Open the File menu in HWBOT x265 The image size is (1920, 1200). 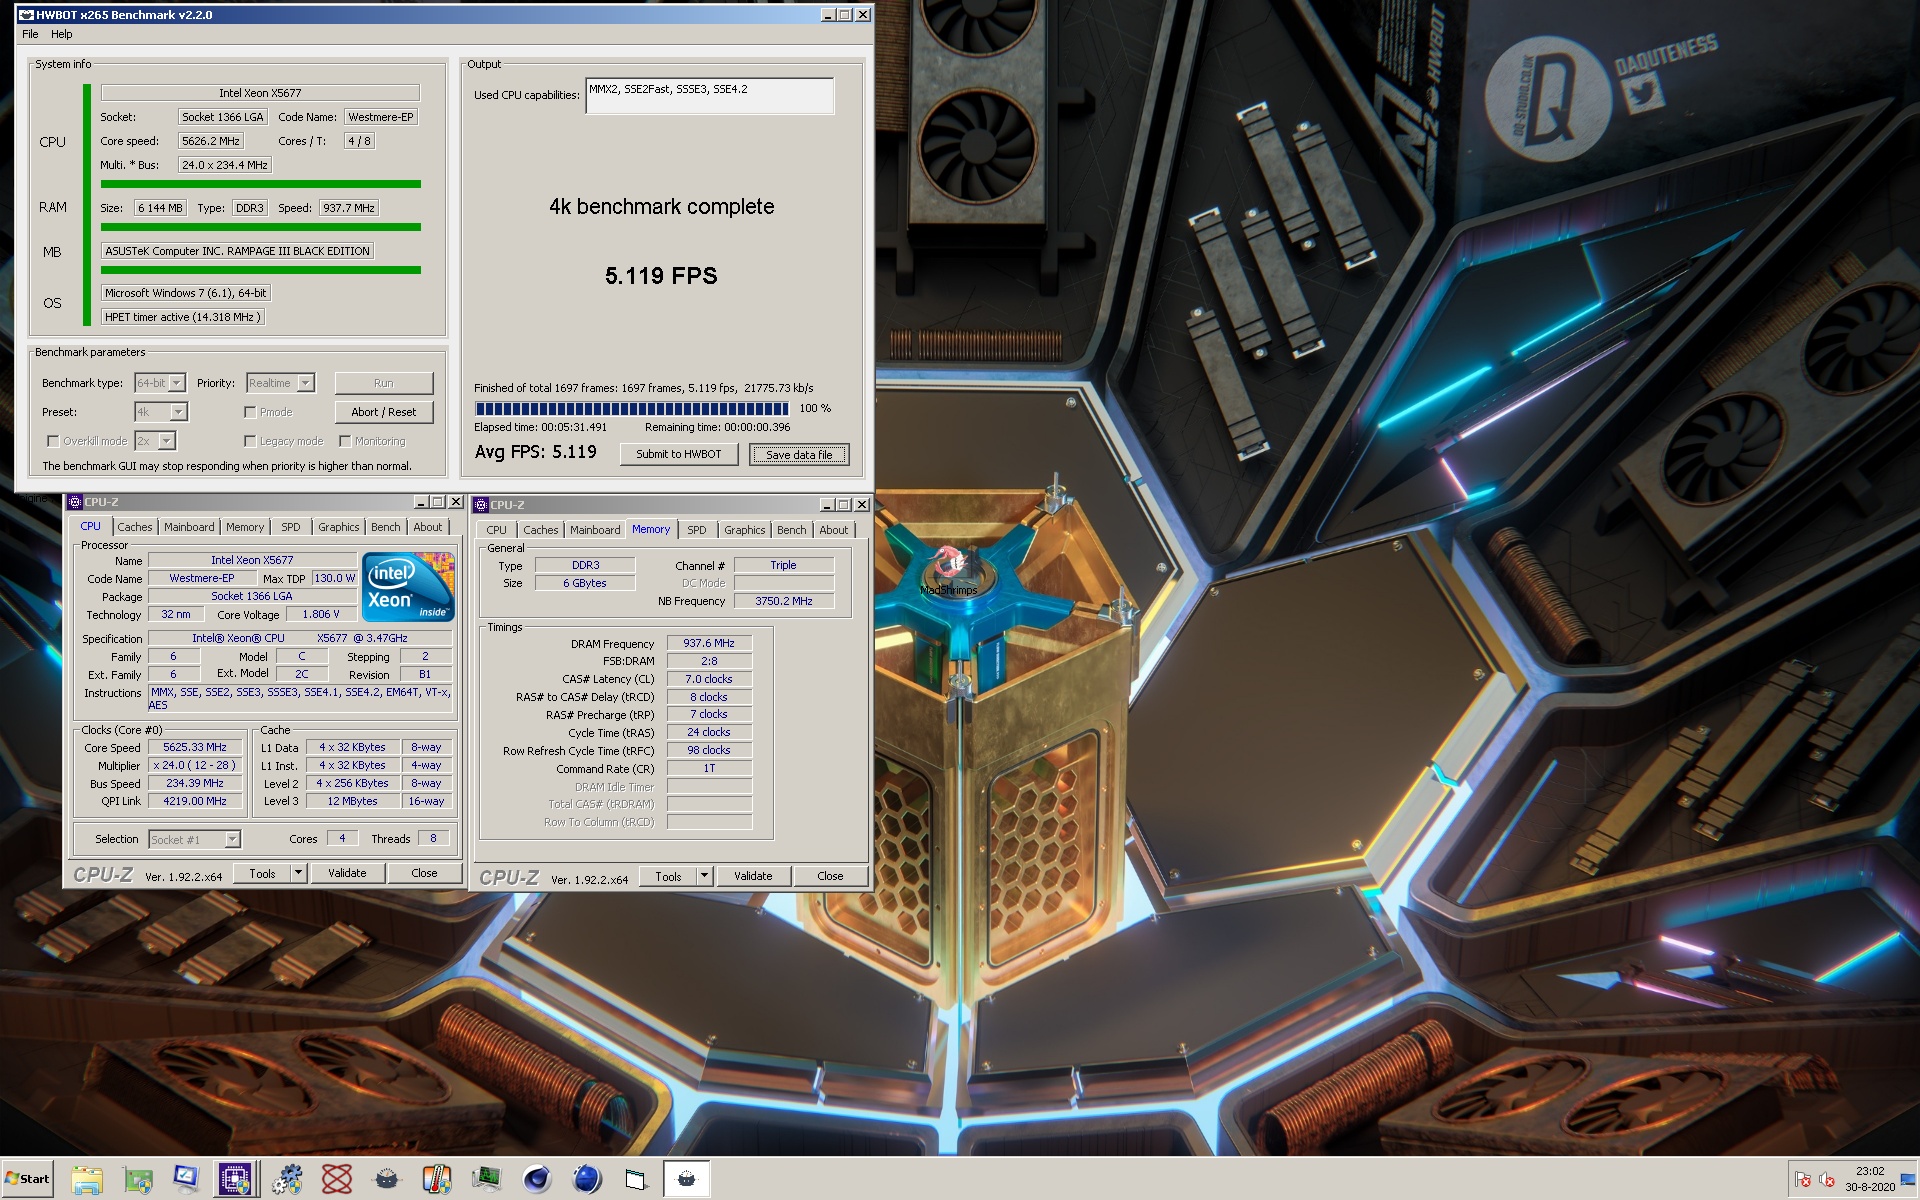tap(30, 34)
